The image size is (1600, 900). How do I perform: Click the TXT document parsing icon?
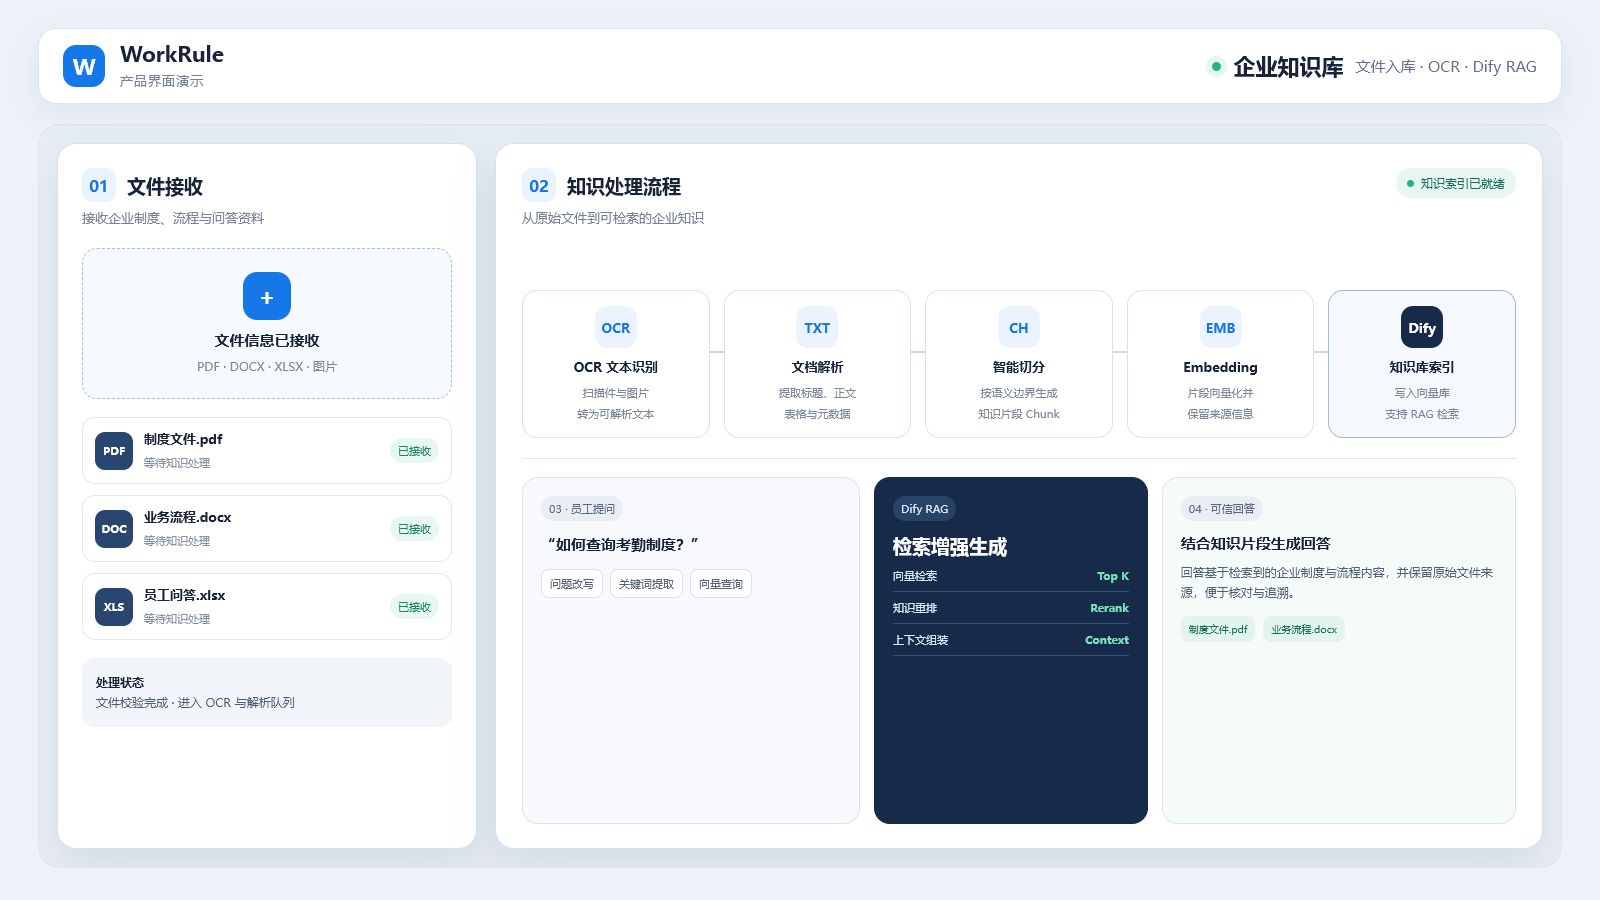pyautogui.click(x=817, y=328)
